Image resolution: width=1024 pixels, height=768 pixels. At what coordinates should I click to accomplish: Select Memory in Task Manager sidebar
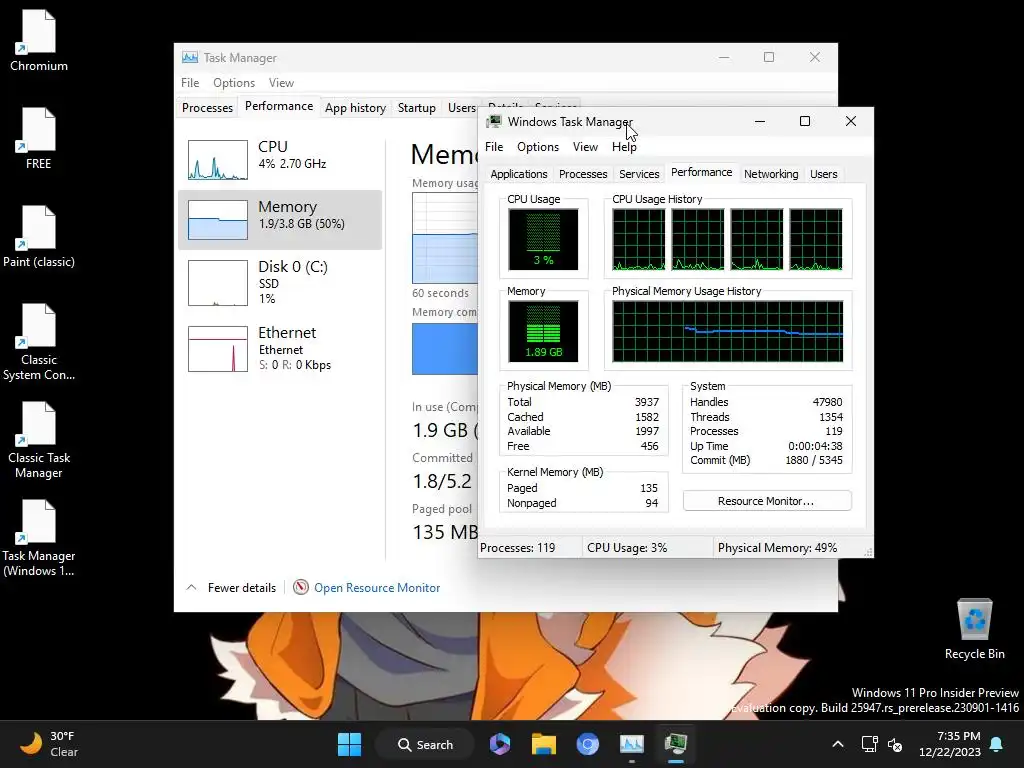280,219
